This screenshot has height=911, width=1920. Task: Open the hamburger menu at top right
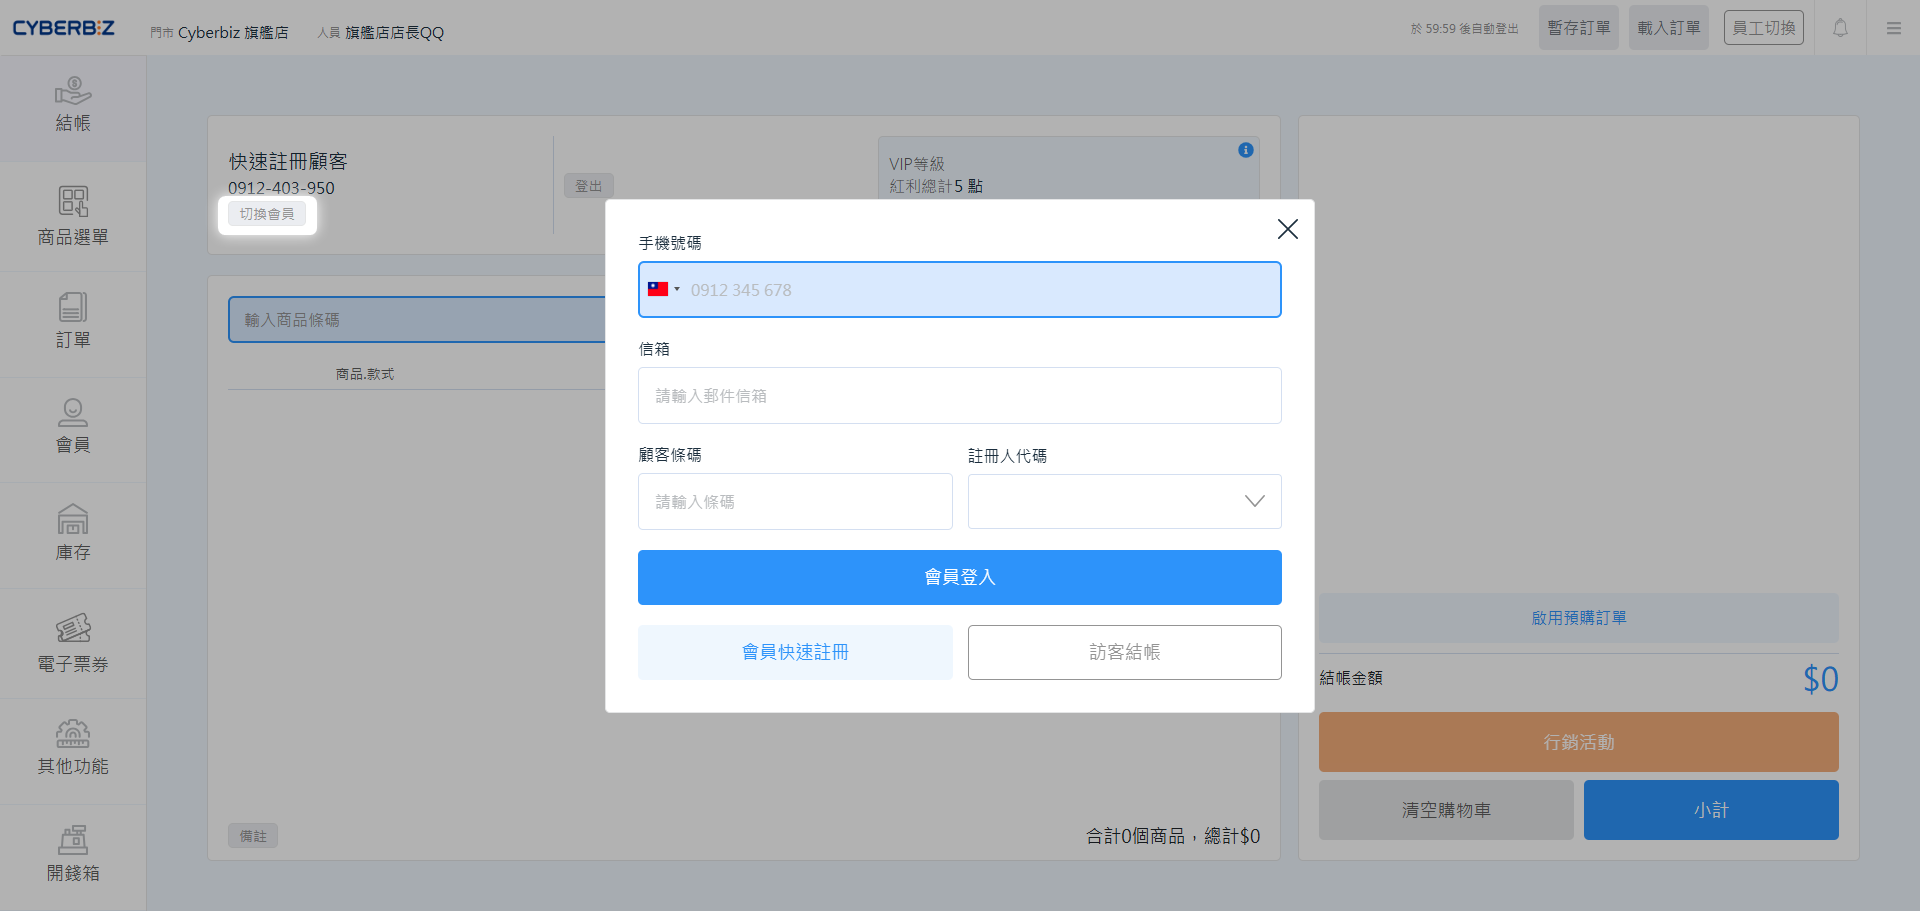1894,28
